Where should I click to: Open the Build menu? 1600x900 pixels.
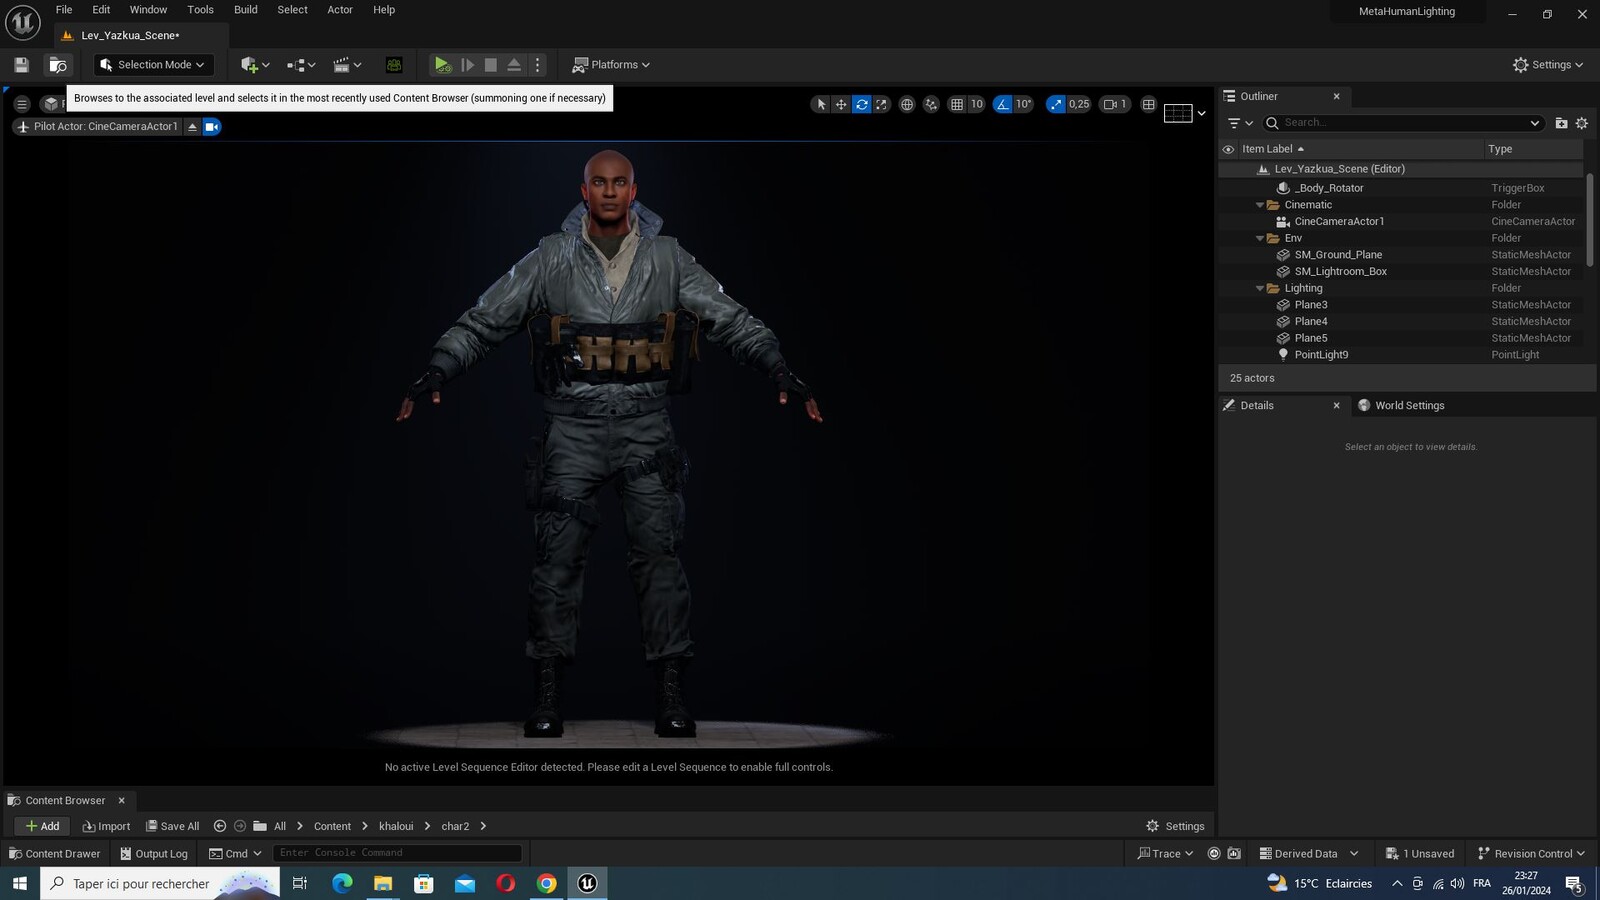coord(246,10)
